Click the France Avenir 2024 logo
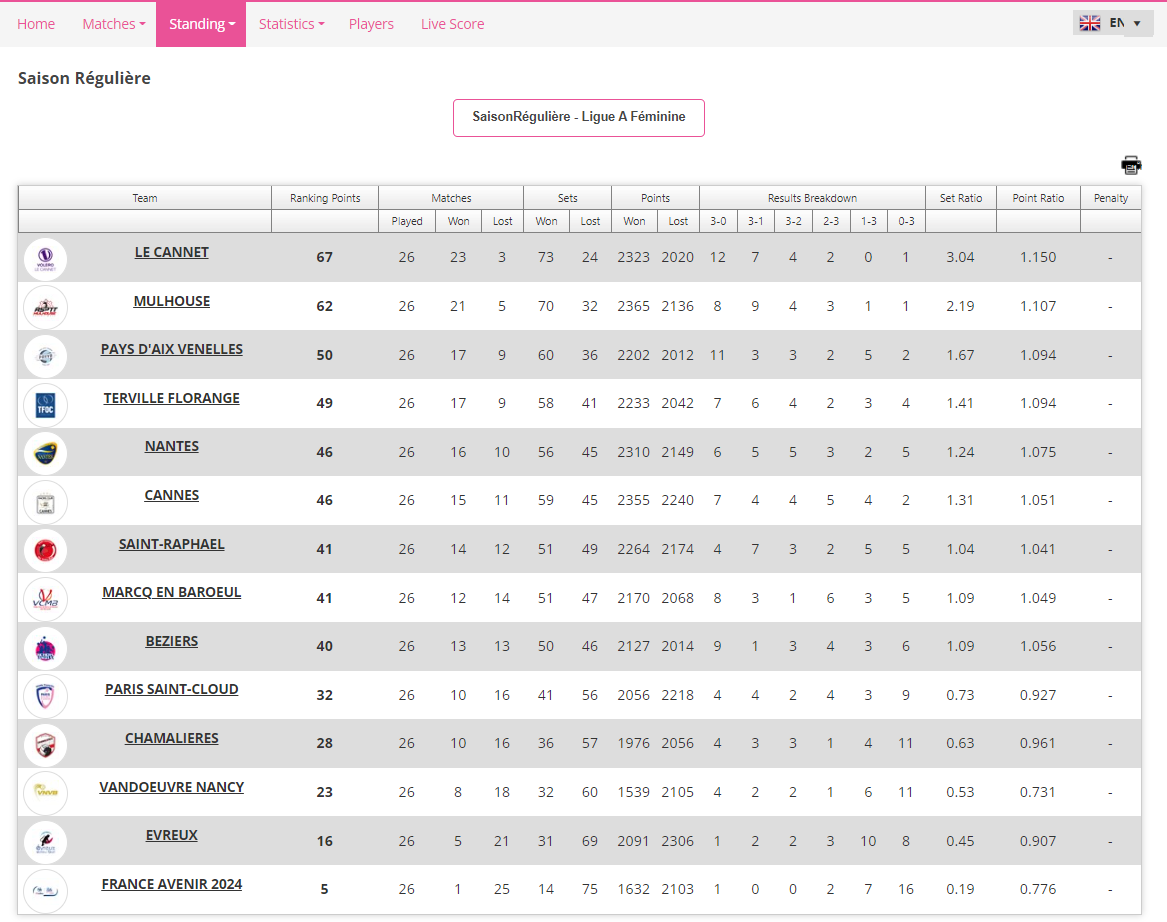 click(45, 891)
